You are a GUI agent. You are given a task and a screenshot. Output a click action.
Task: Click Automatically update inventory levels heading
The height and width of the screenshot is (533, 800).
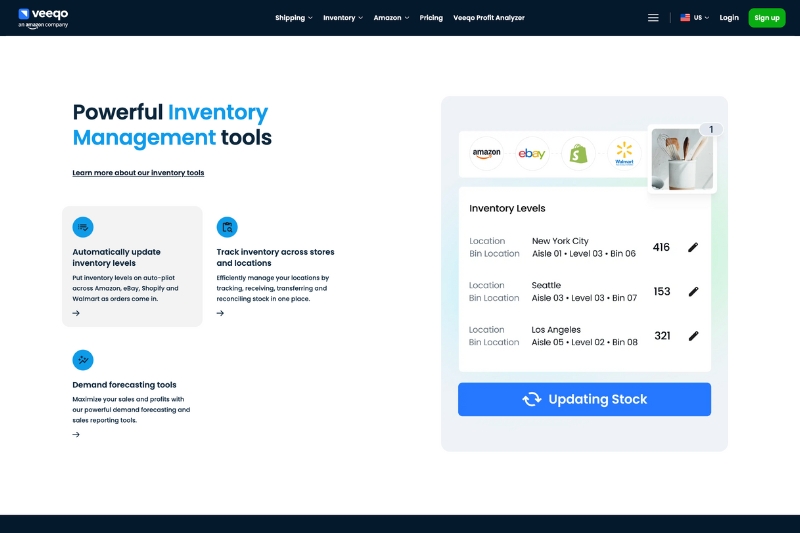(116, 258)
